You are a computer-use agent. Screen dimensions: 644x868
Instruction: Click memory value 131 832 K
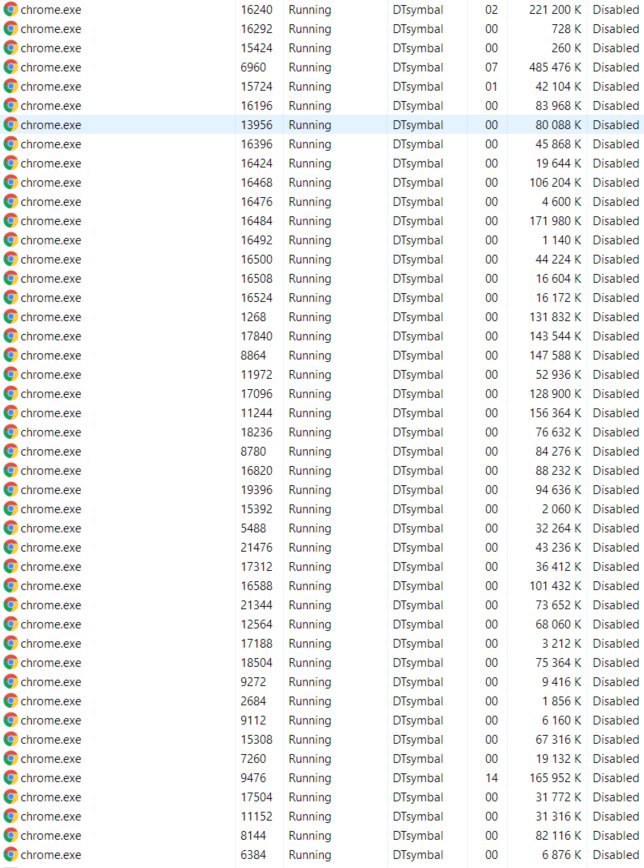pos(555,317)
